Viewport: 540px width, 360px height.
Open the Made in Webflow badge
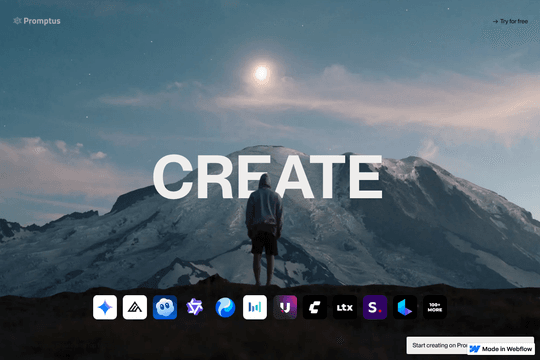(x=501, y=349)
